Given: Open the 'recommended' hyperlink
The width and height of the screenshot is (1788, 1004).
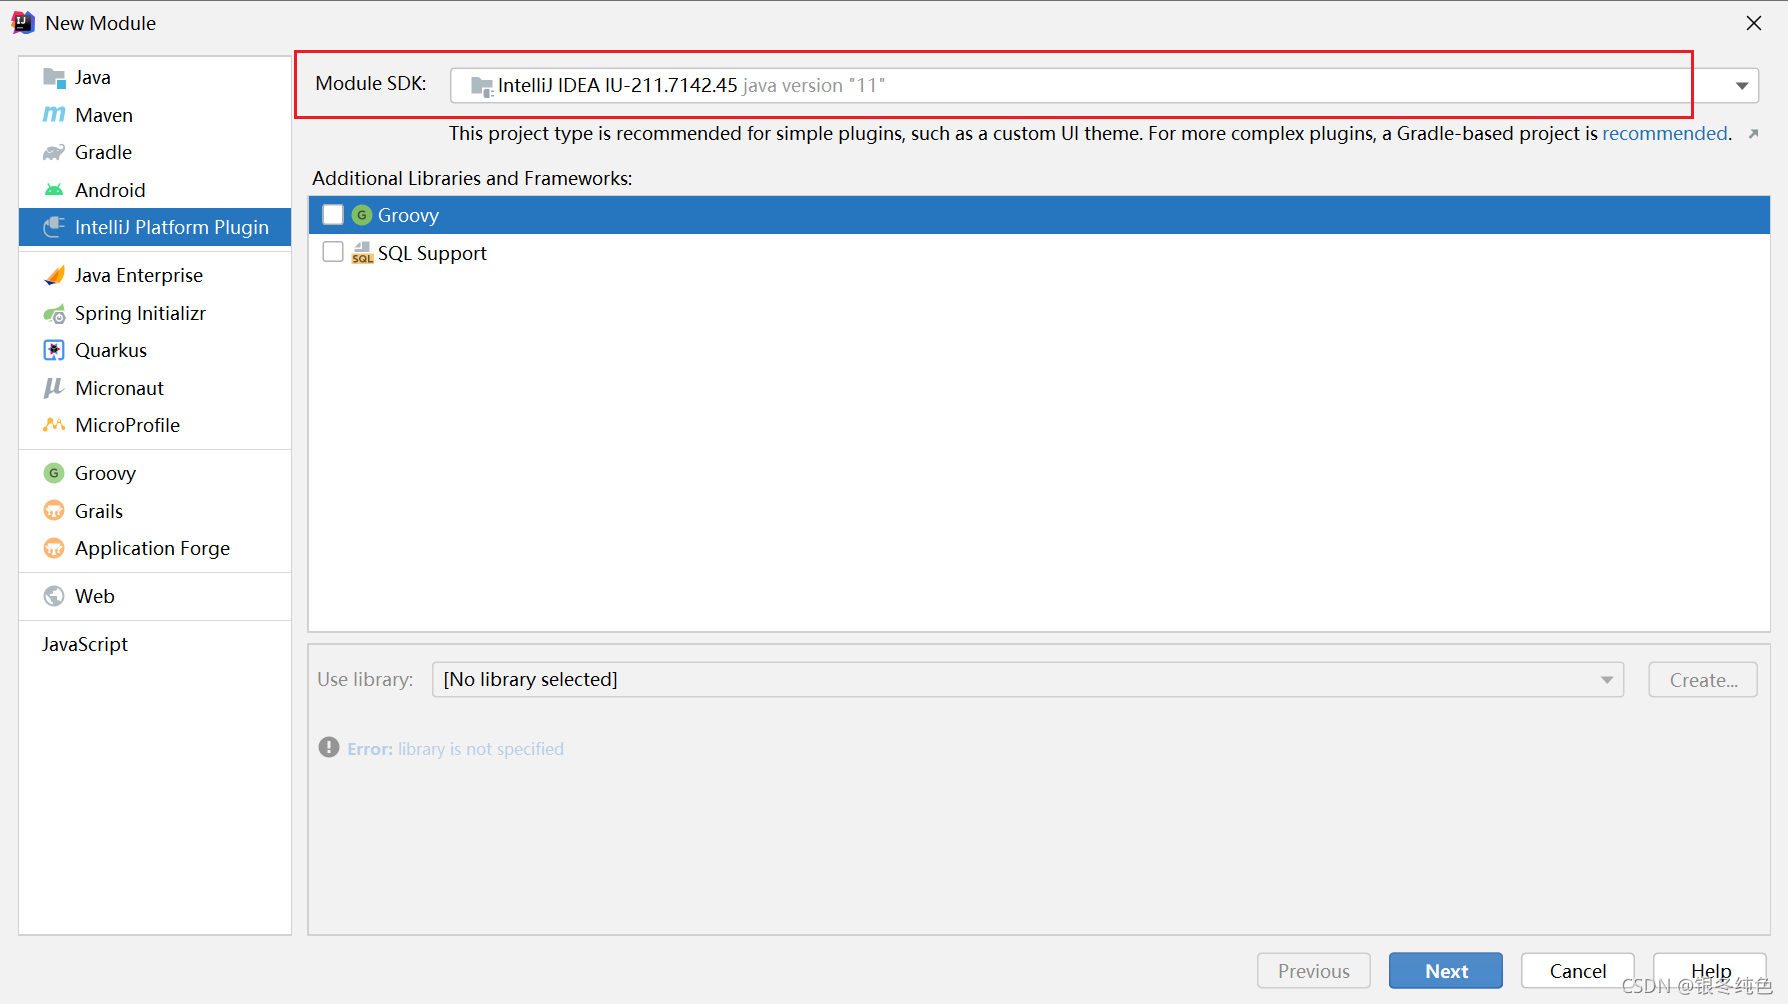Looking at the screenshot, I should click(1665, 134).
